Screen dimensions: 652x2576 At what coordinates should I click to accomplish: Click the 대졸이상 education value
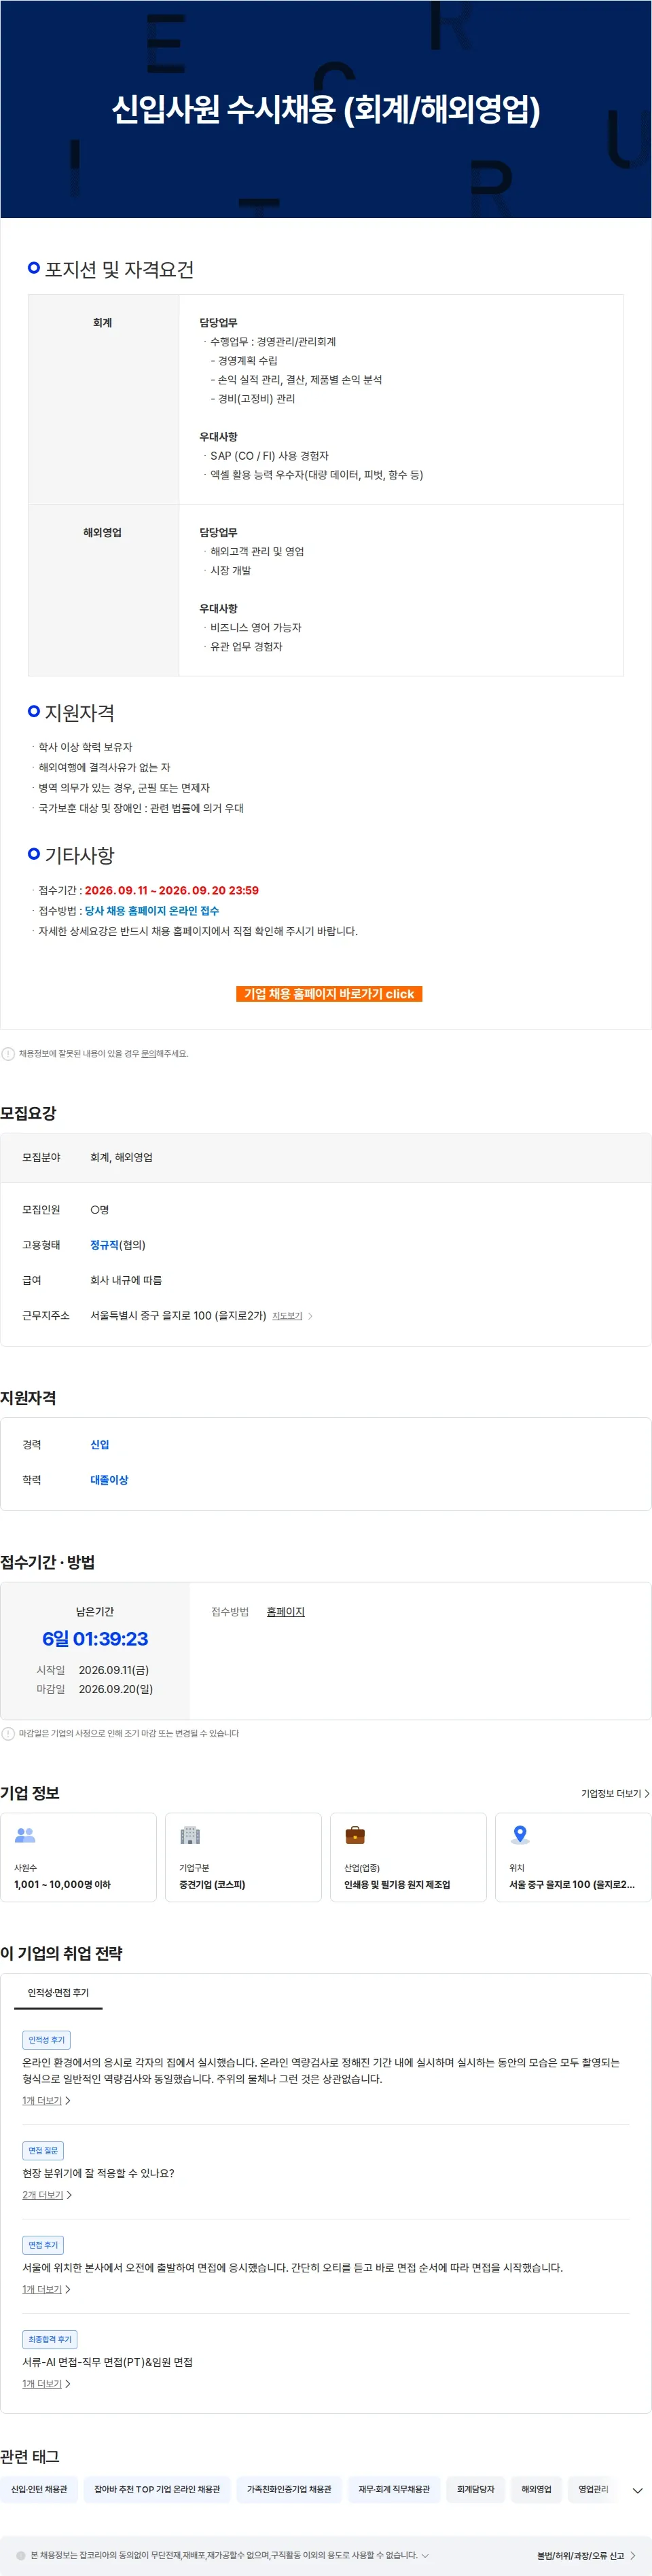coord(109,1479)
